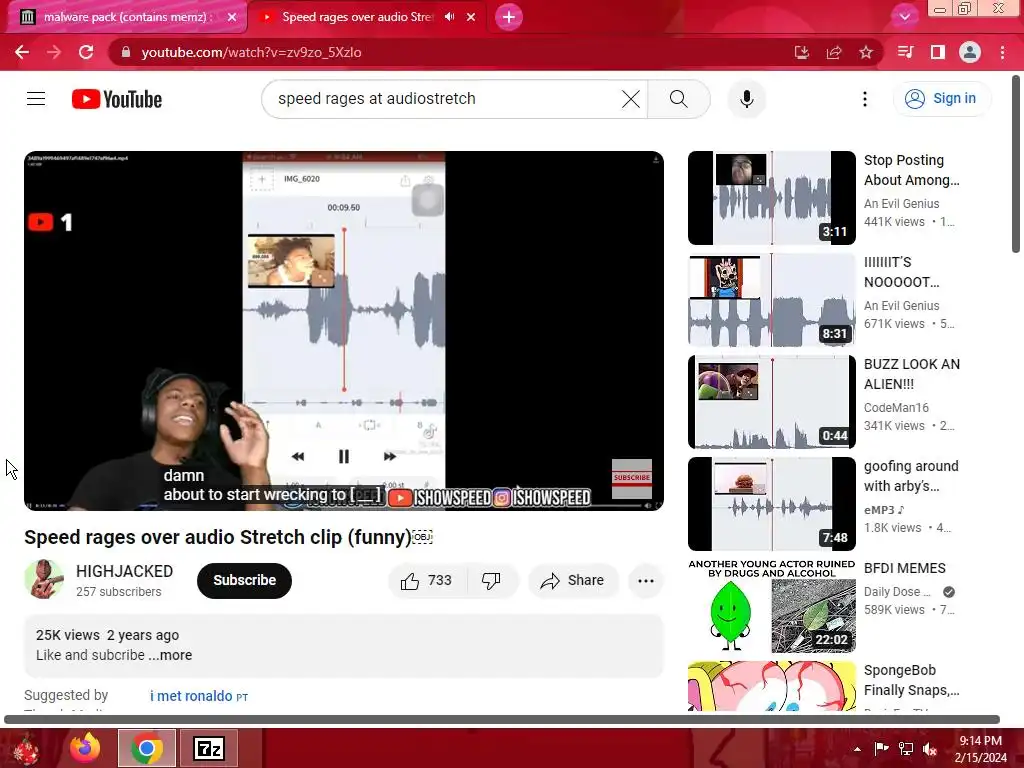Clear the search query with X
Viewport: 1024px width, 768px height.
pos(630,99)
